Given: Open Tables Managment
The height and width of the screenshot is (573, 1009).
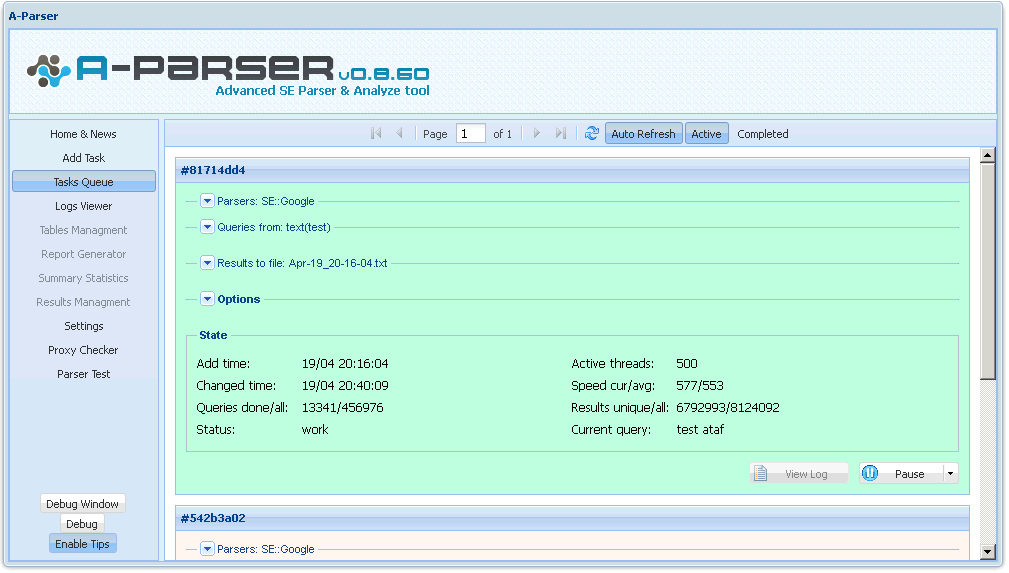Looking at the screenshot, I should 84,230.
